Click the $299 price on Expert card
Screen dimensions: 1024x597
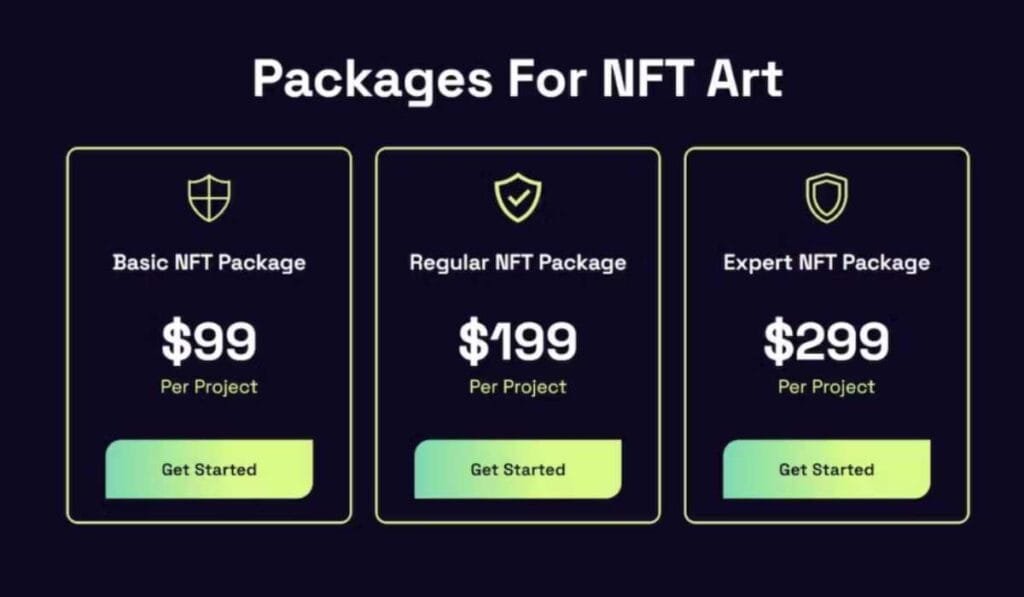(x=827, y=340)
